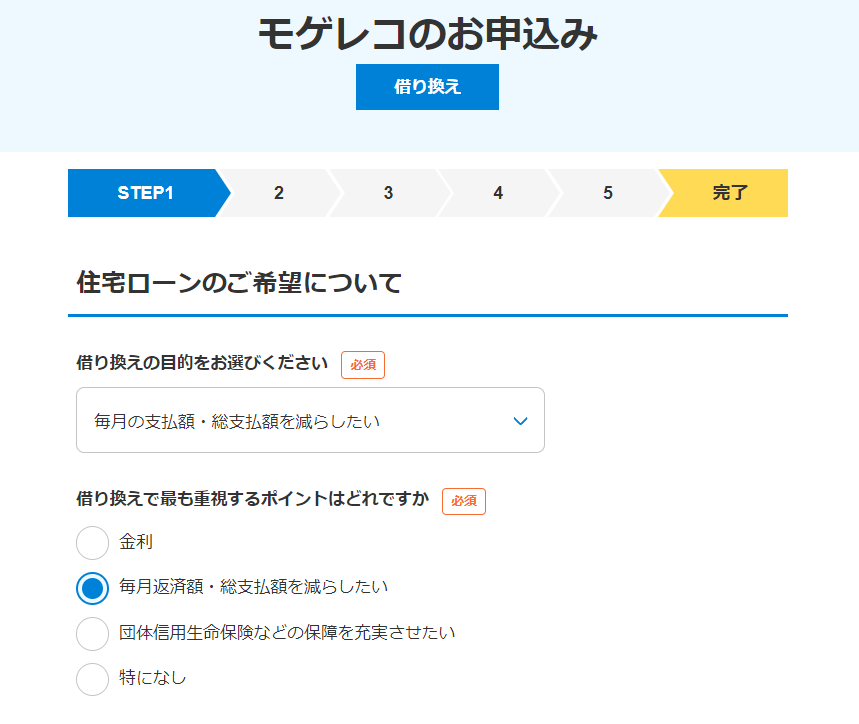The height and width of the screenshot is (724, 859).
Task: Open the 借り換えの目的 dropdown
Action: 310,420
